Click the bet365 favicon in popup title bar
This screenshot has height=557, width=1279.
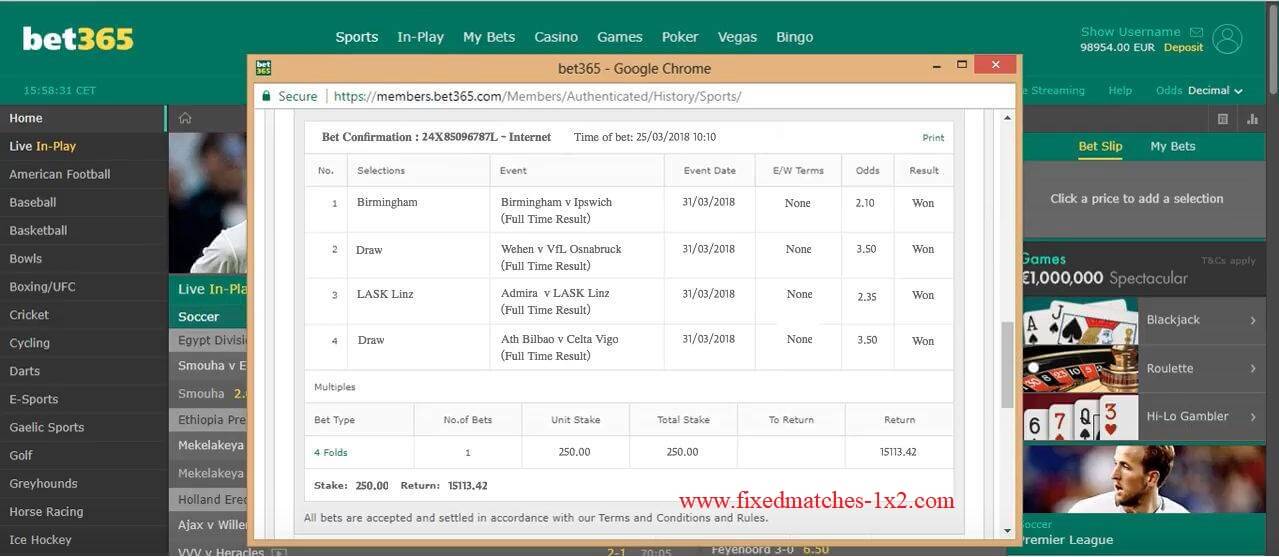pyautogui.click(x=263, y=68)
